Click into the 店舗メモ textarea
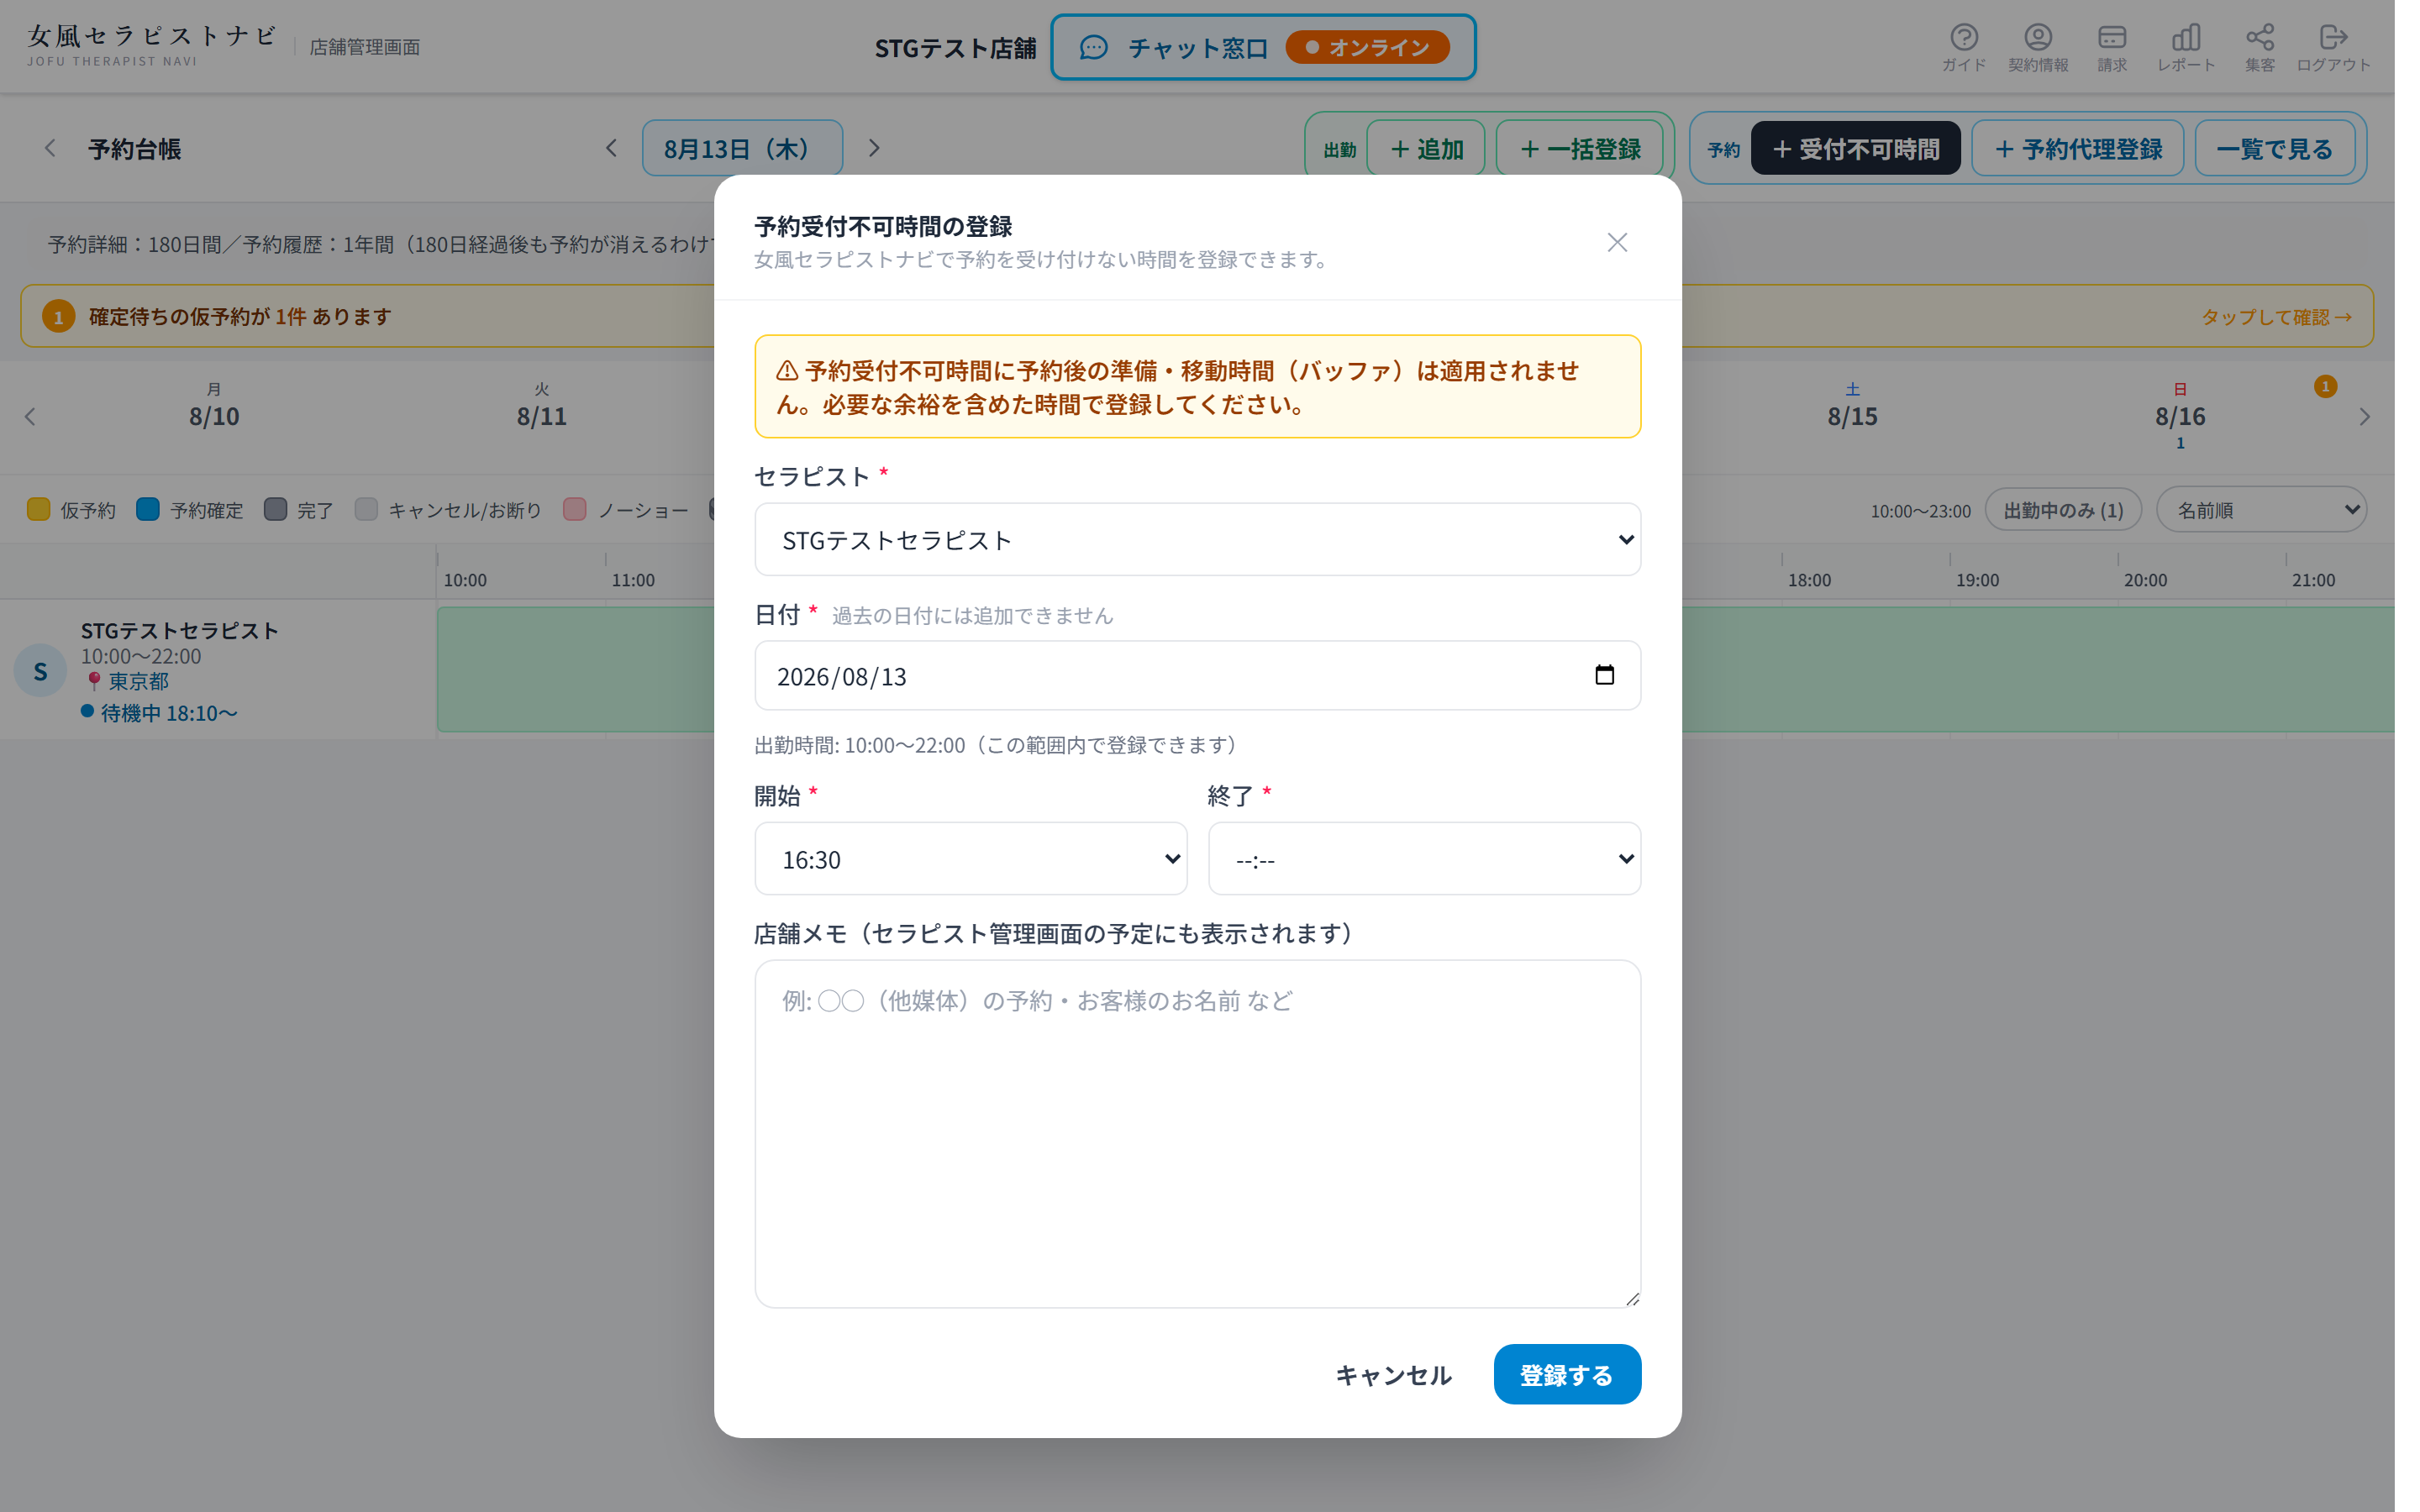2420x1512 pixels. (1197, 1133)
